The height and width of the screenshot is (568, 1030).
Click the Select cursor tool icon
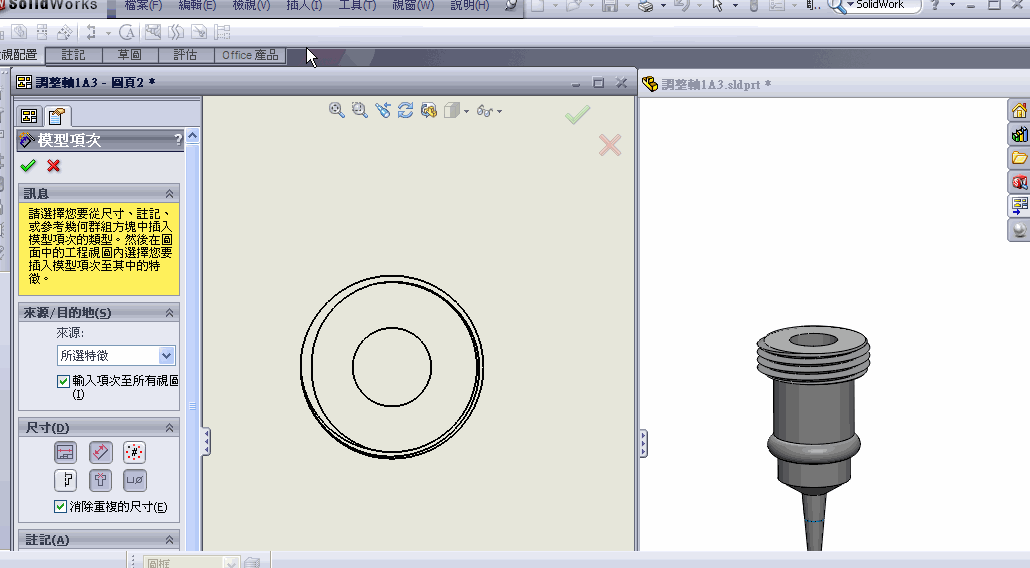pos(717,6)
